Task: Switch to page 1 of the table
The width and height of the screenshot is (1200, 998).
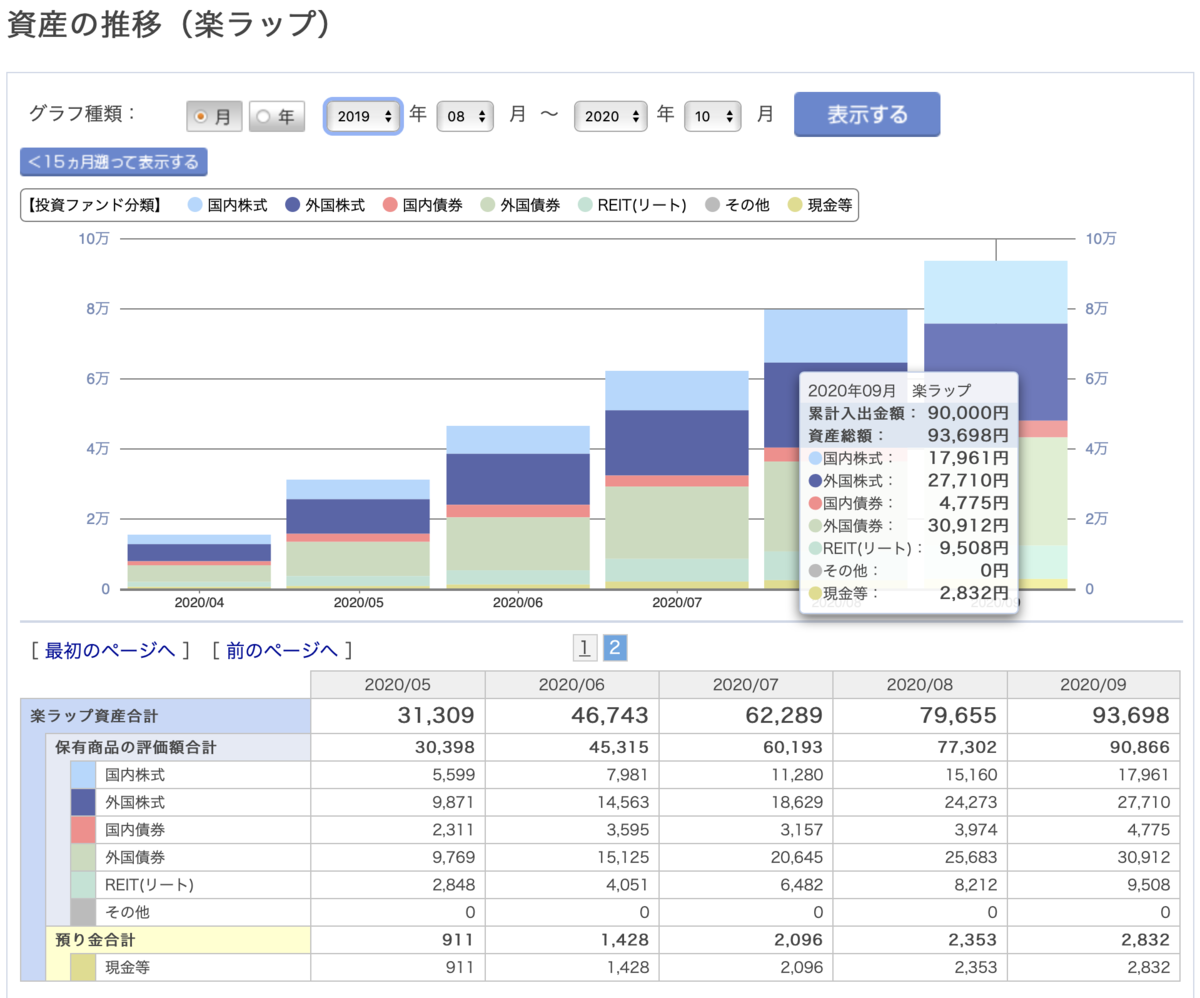Action: 585,649
